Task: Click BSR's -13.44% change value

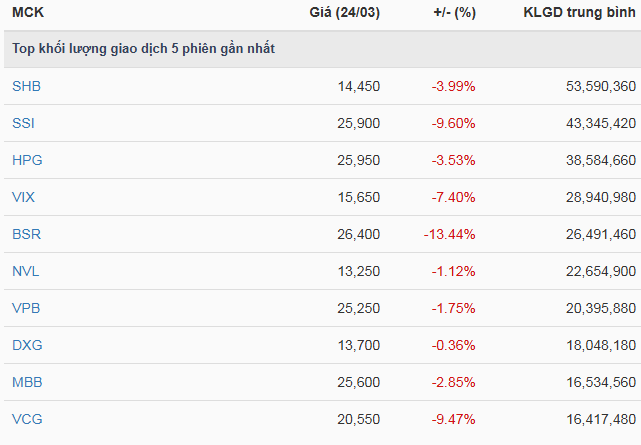Action: click(449, 234)
